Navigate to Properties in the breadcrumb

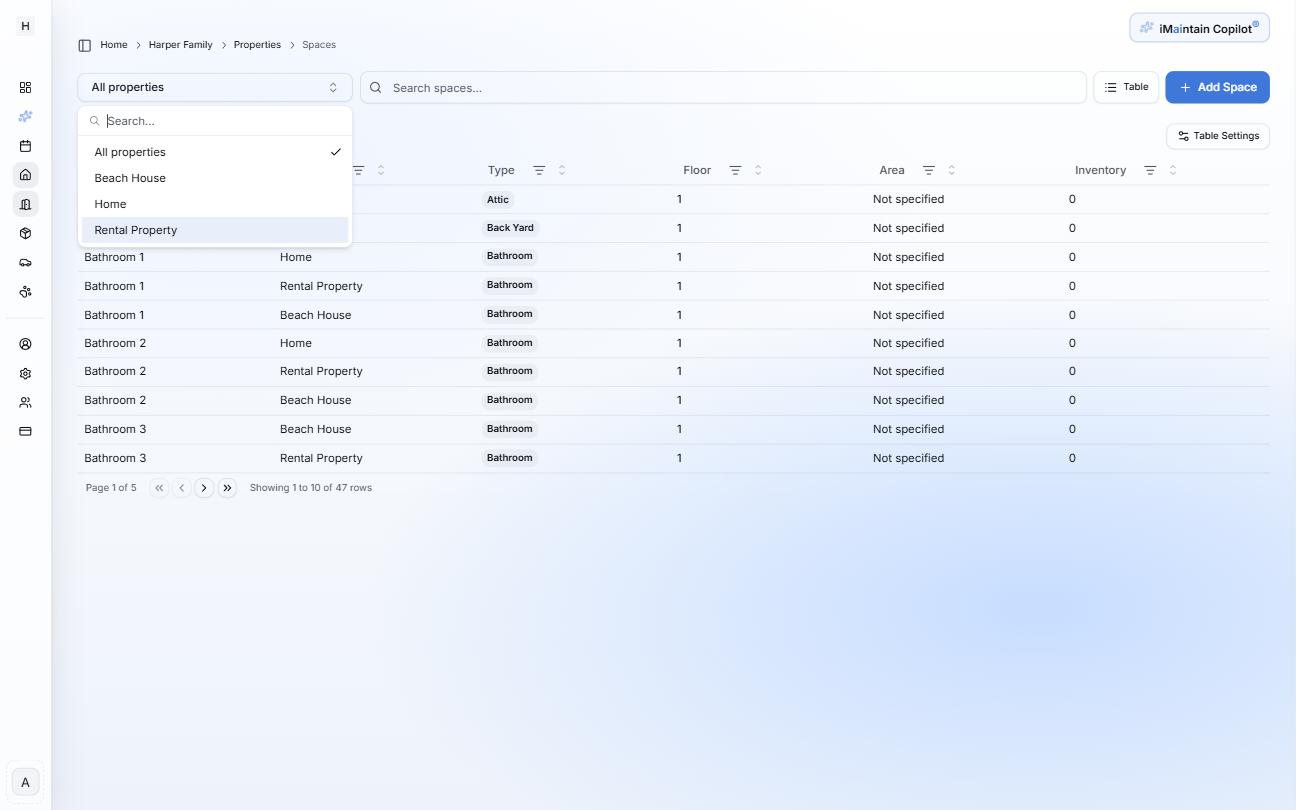257,44
